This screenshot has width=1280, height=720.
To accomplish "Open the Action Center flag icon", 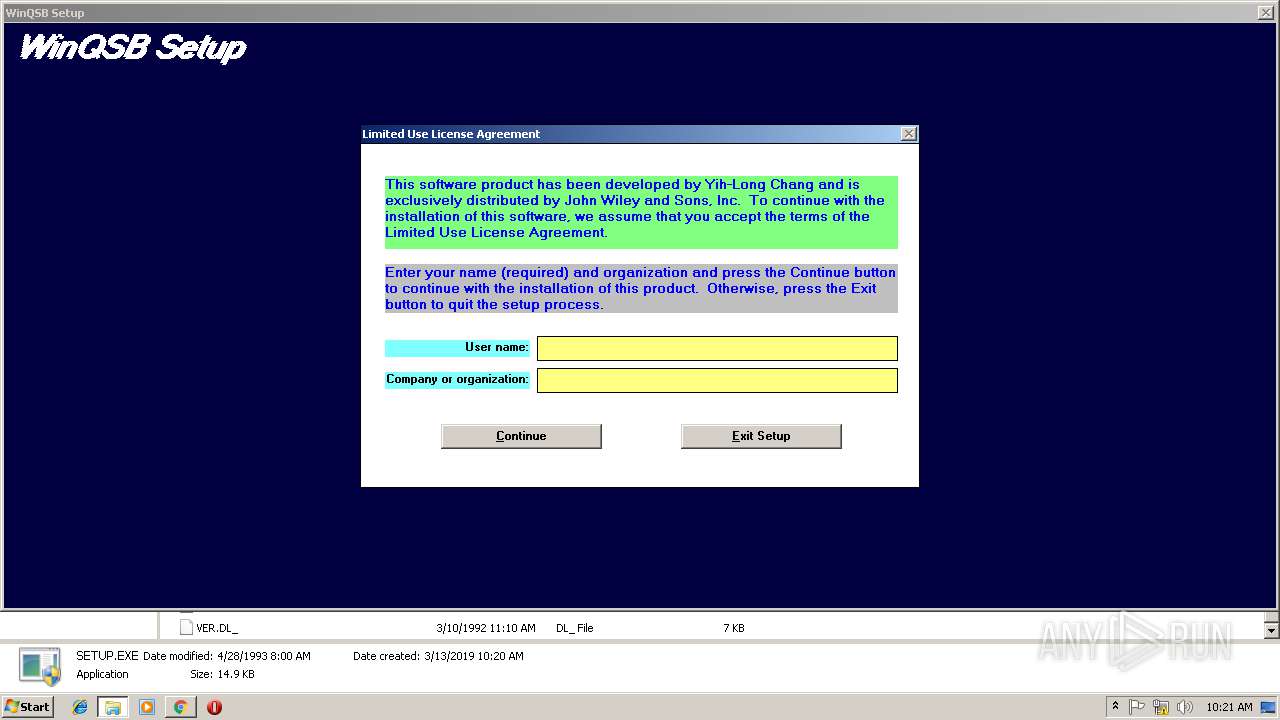I will coord(1137,707).
